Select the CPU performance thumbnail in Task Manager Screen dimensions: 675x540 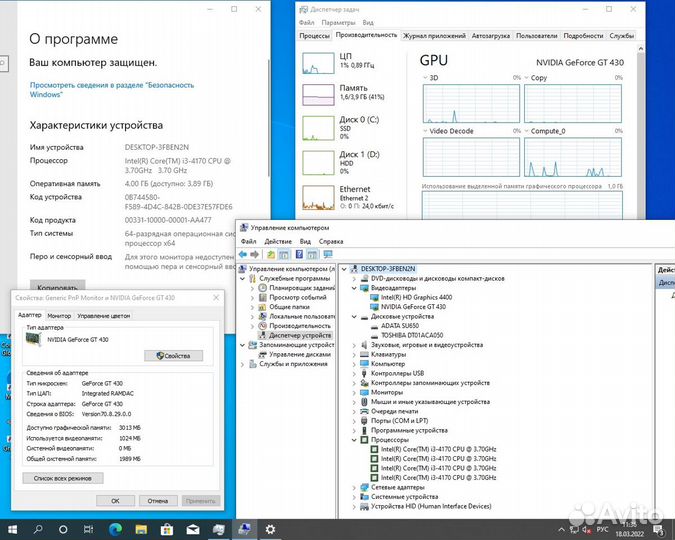[x=318, y=63]
